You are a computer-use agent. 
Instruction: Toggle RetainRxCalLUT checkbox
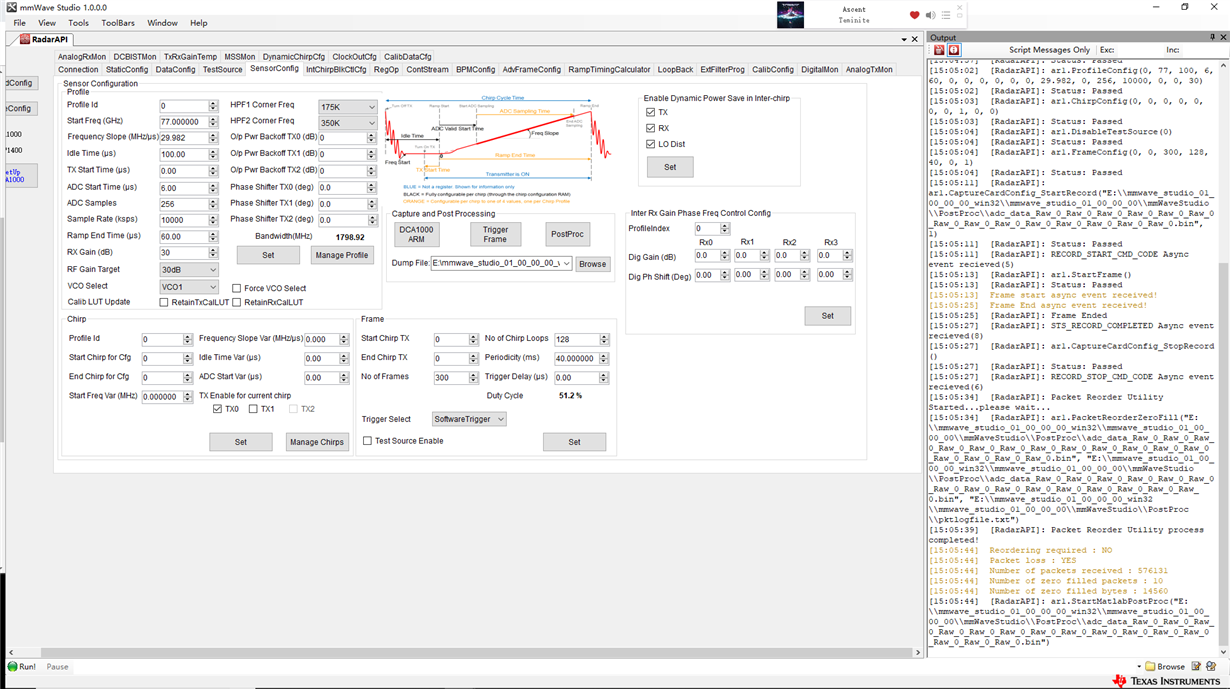coord(237,302)
